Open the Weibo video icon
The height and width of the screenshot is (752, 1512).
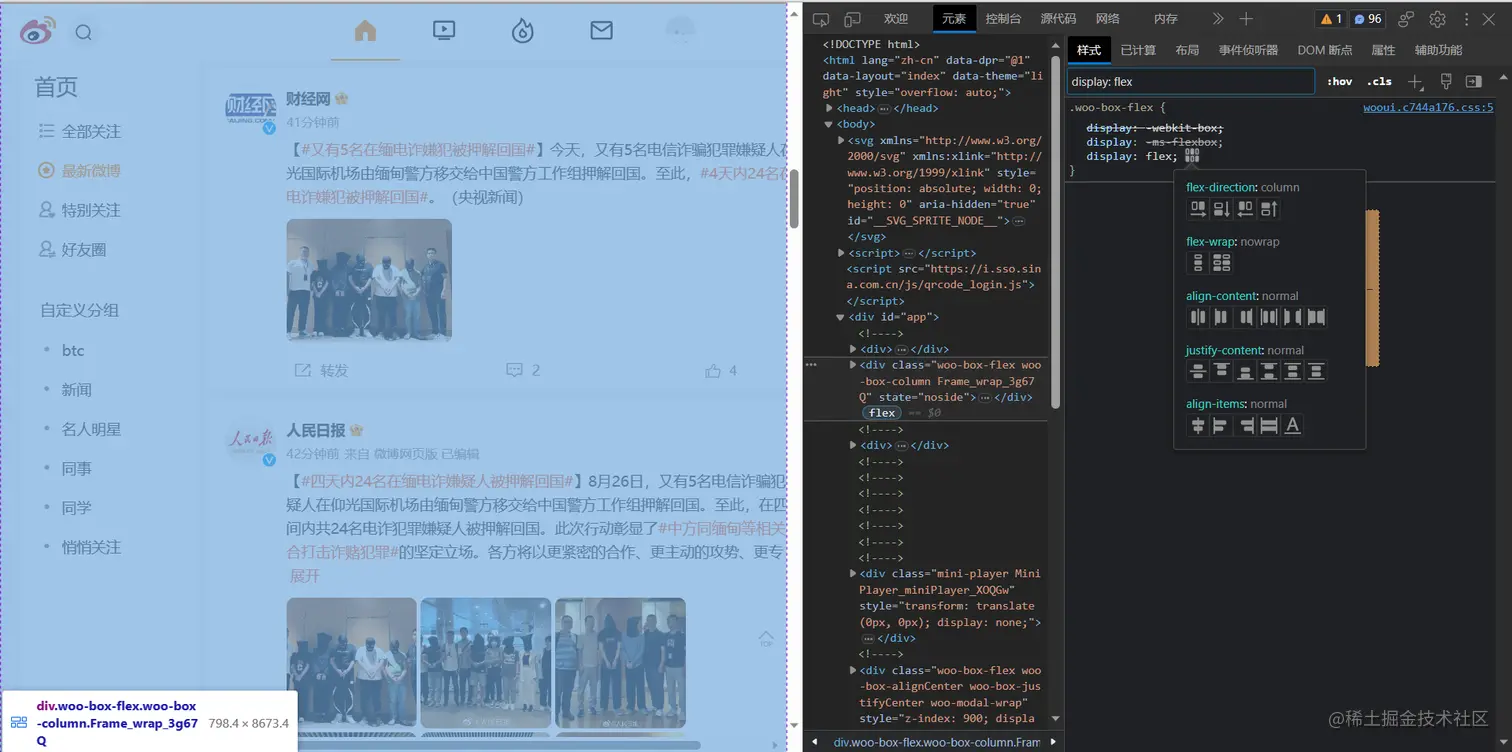[x=444, y=30]
